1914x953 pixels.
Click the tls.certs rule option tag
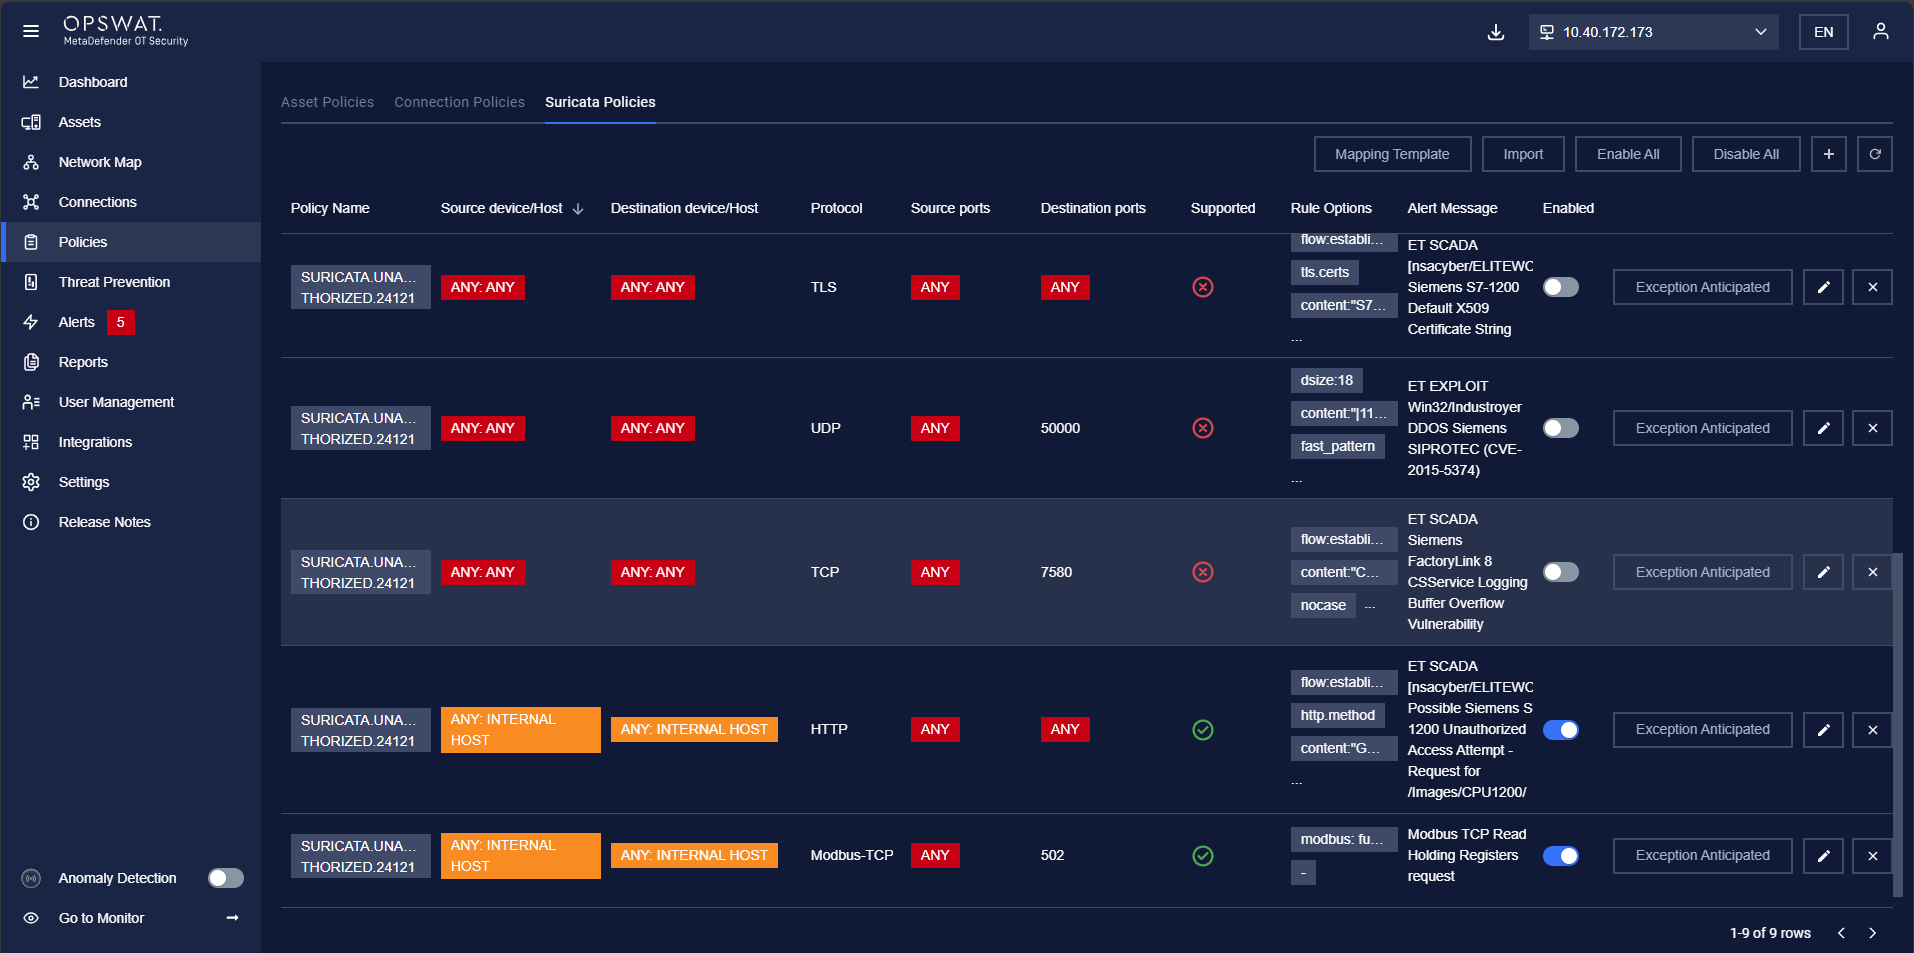(x=1325, y=272)
